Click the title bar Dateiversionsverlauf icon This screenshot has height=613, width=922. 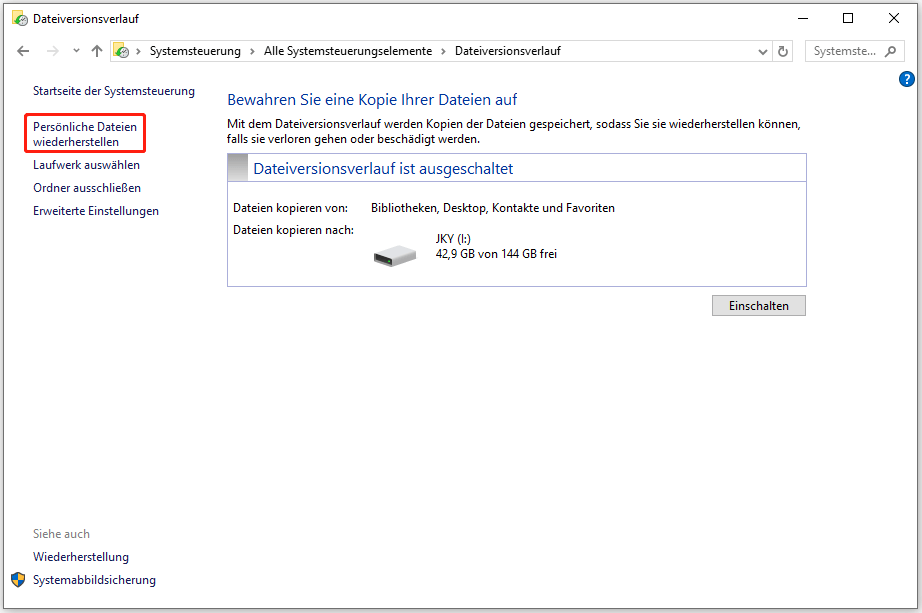[x=20, y=19]
